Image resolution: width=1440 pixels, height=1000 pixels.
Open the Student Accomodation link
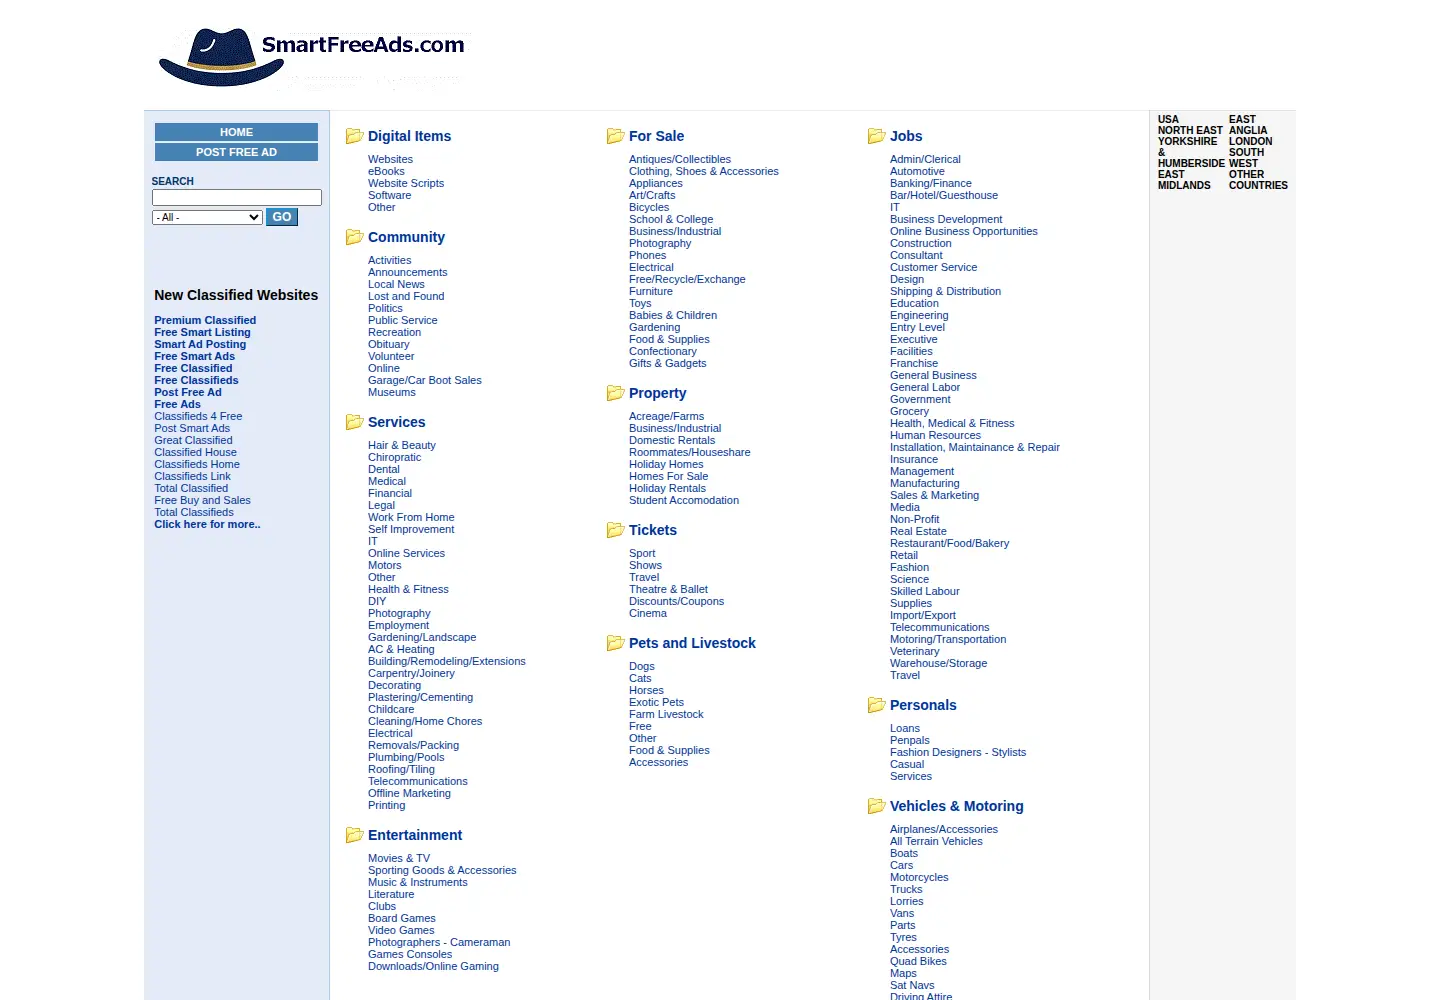(x=684, y=500)
